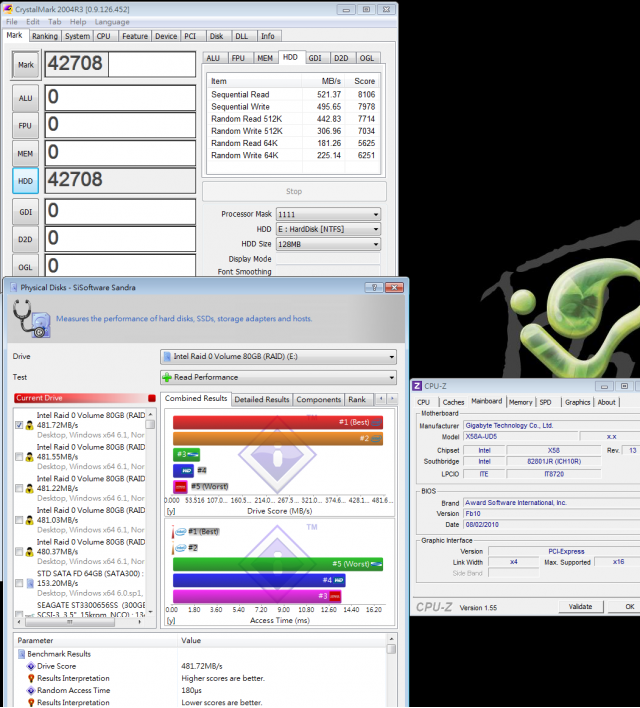Click the Benchmark Results icon in parameter list
Viewport: 640px width, 708px height.
[21, 654]
